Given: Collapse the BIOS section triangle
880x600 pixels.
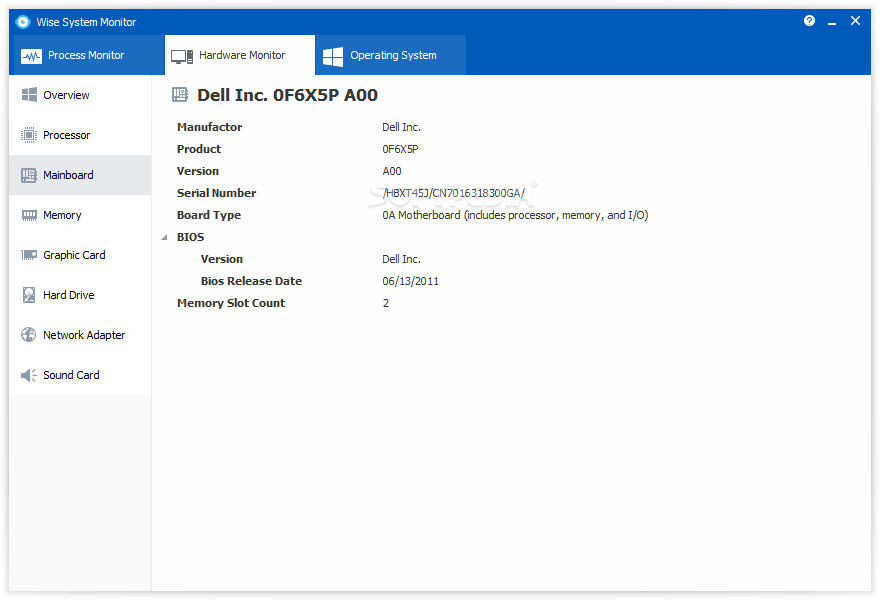Looking at the screenshot, I should tap(164, 237).
